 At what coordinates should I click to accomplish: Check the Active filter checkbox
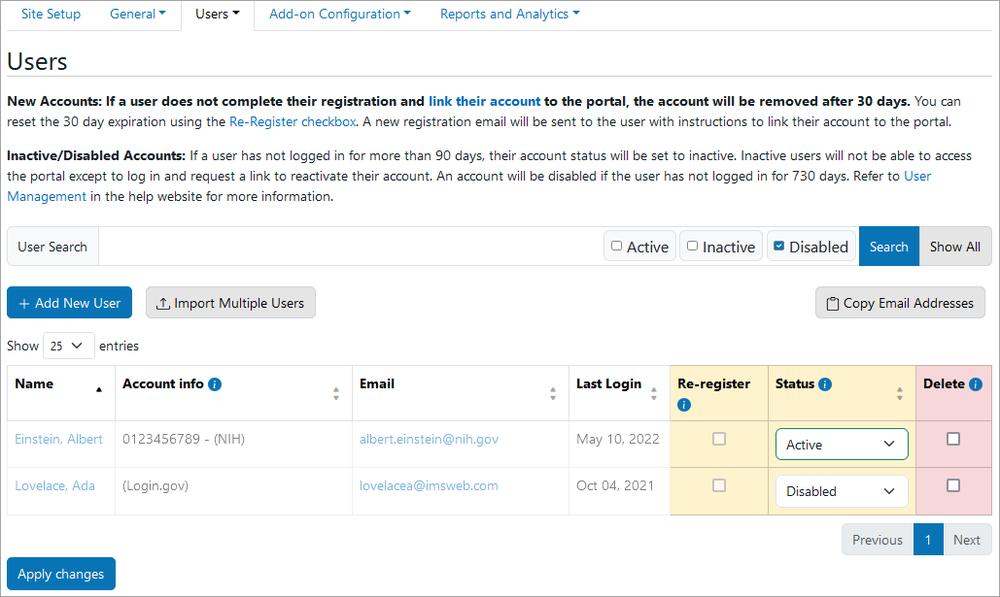616,246
